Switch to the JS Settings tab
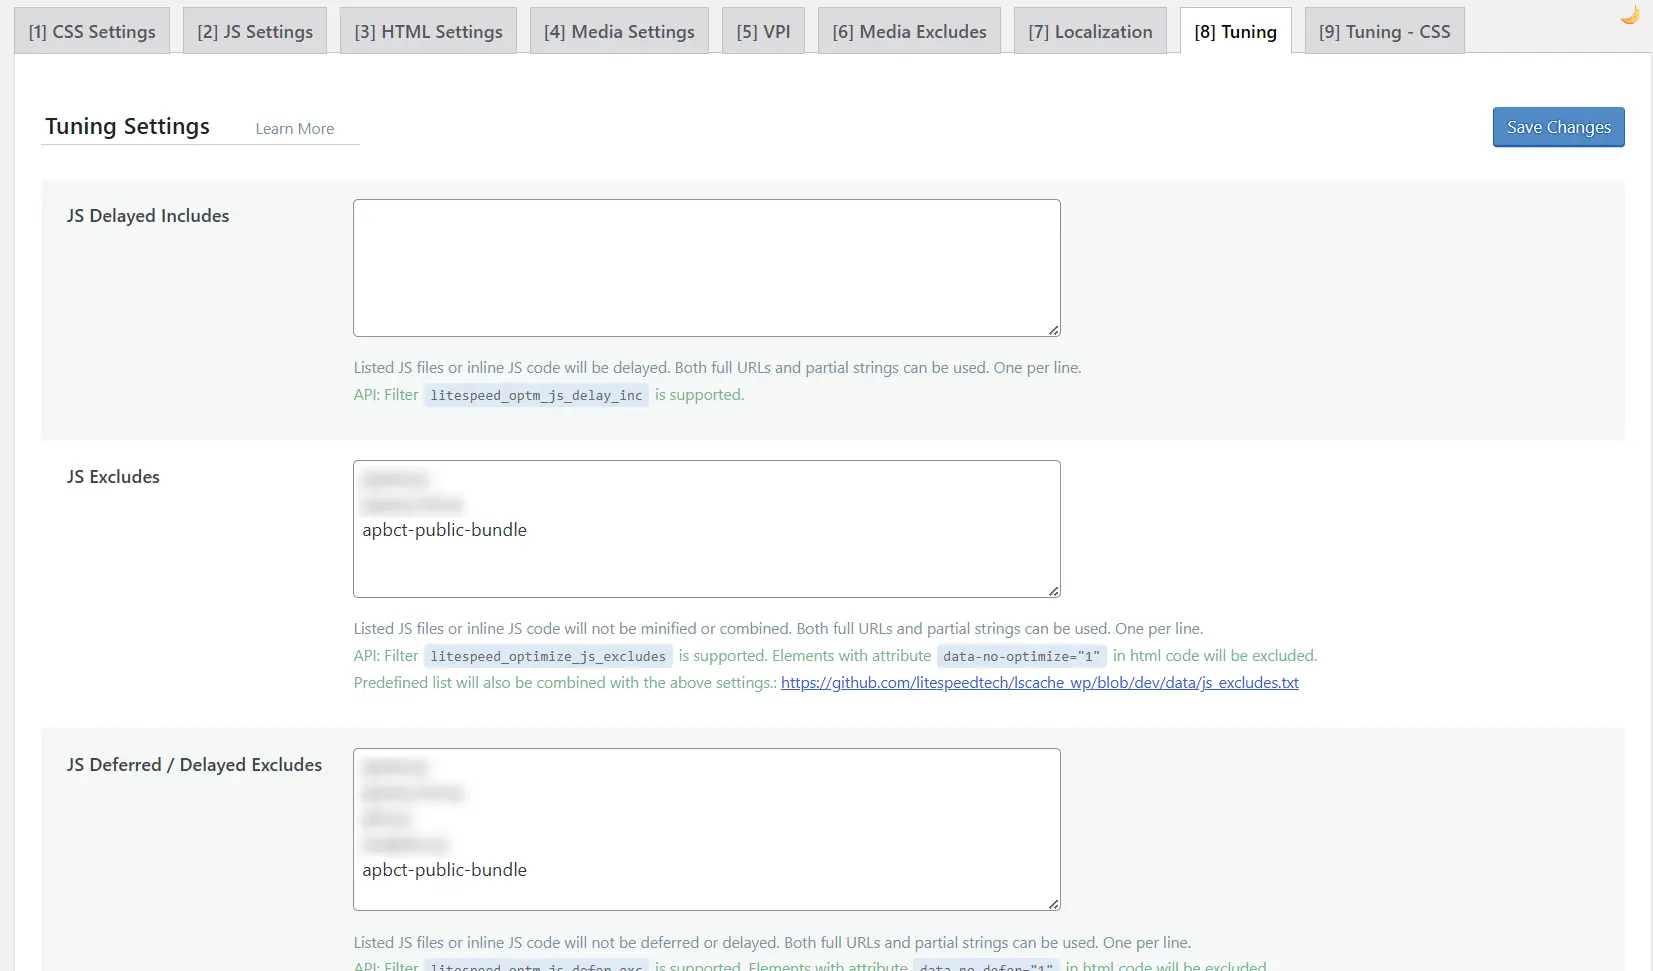Image resolution: width=1653 pixels, height=971 pixels. (x=255, y=32)
